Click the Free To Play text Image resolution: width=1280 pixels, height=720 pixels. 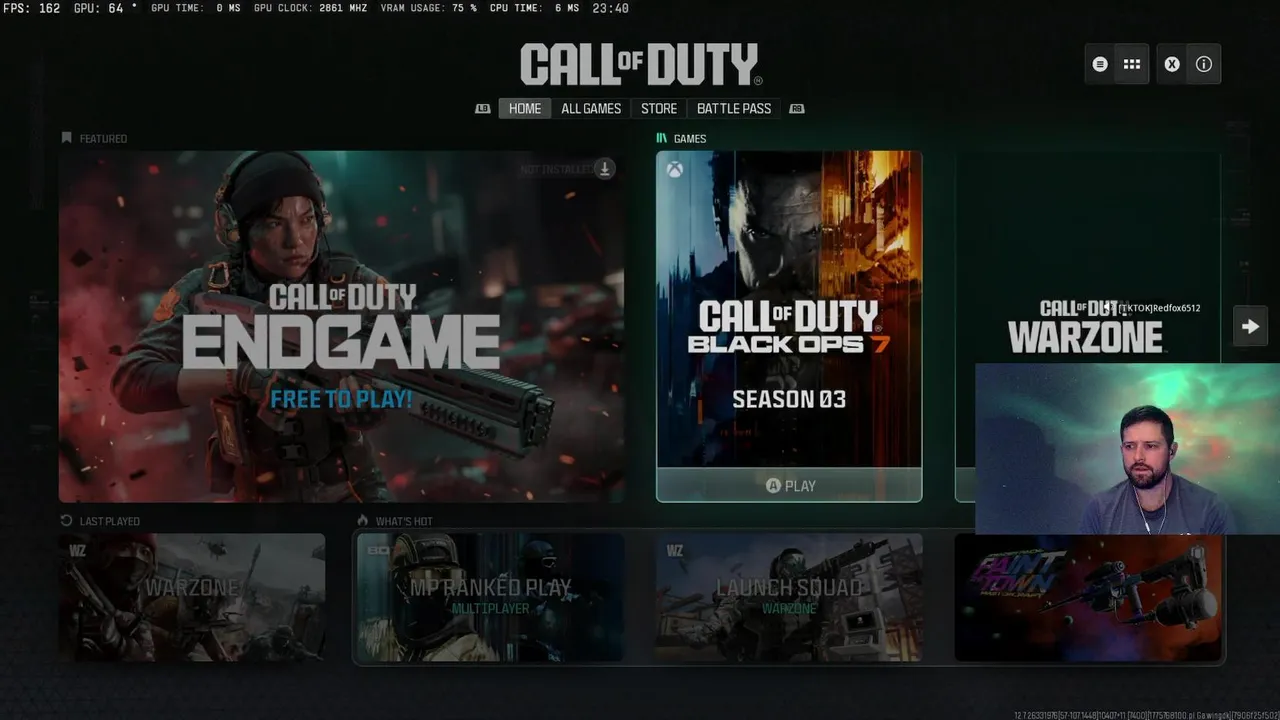pos(341,399)
